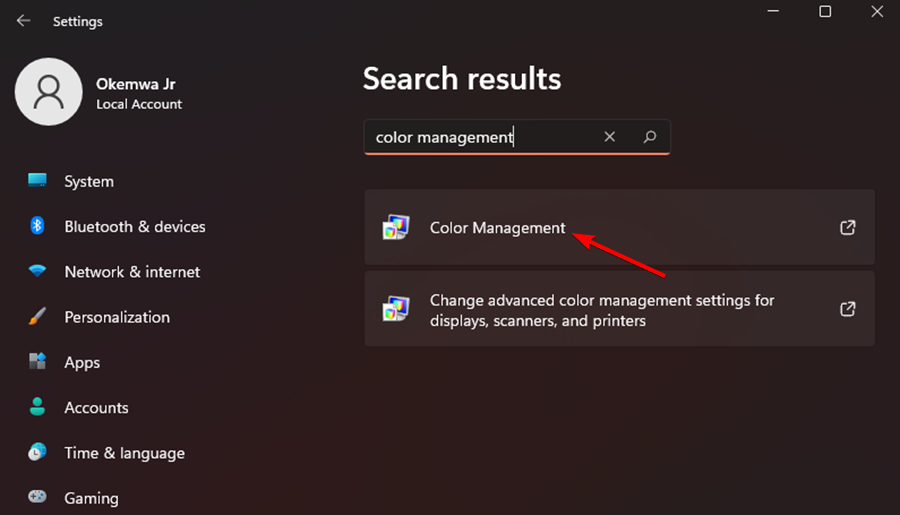Click external link icon for Color Management
This screenshot has height=515, width=900.
coord(848,228)
